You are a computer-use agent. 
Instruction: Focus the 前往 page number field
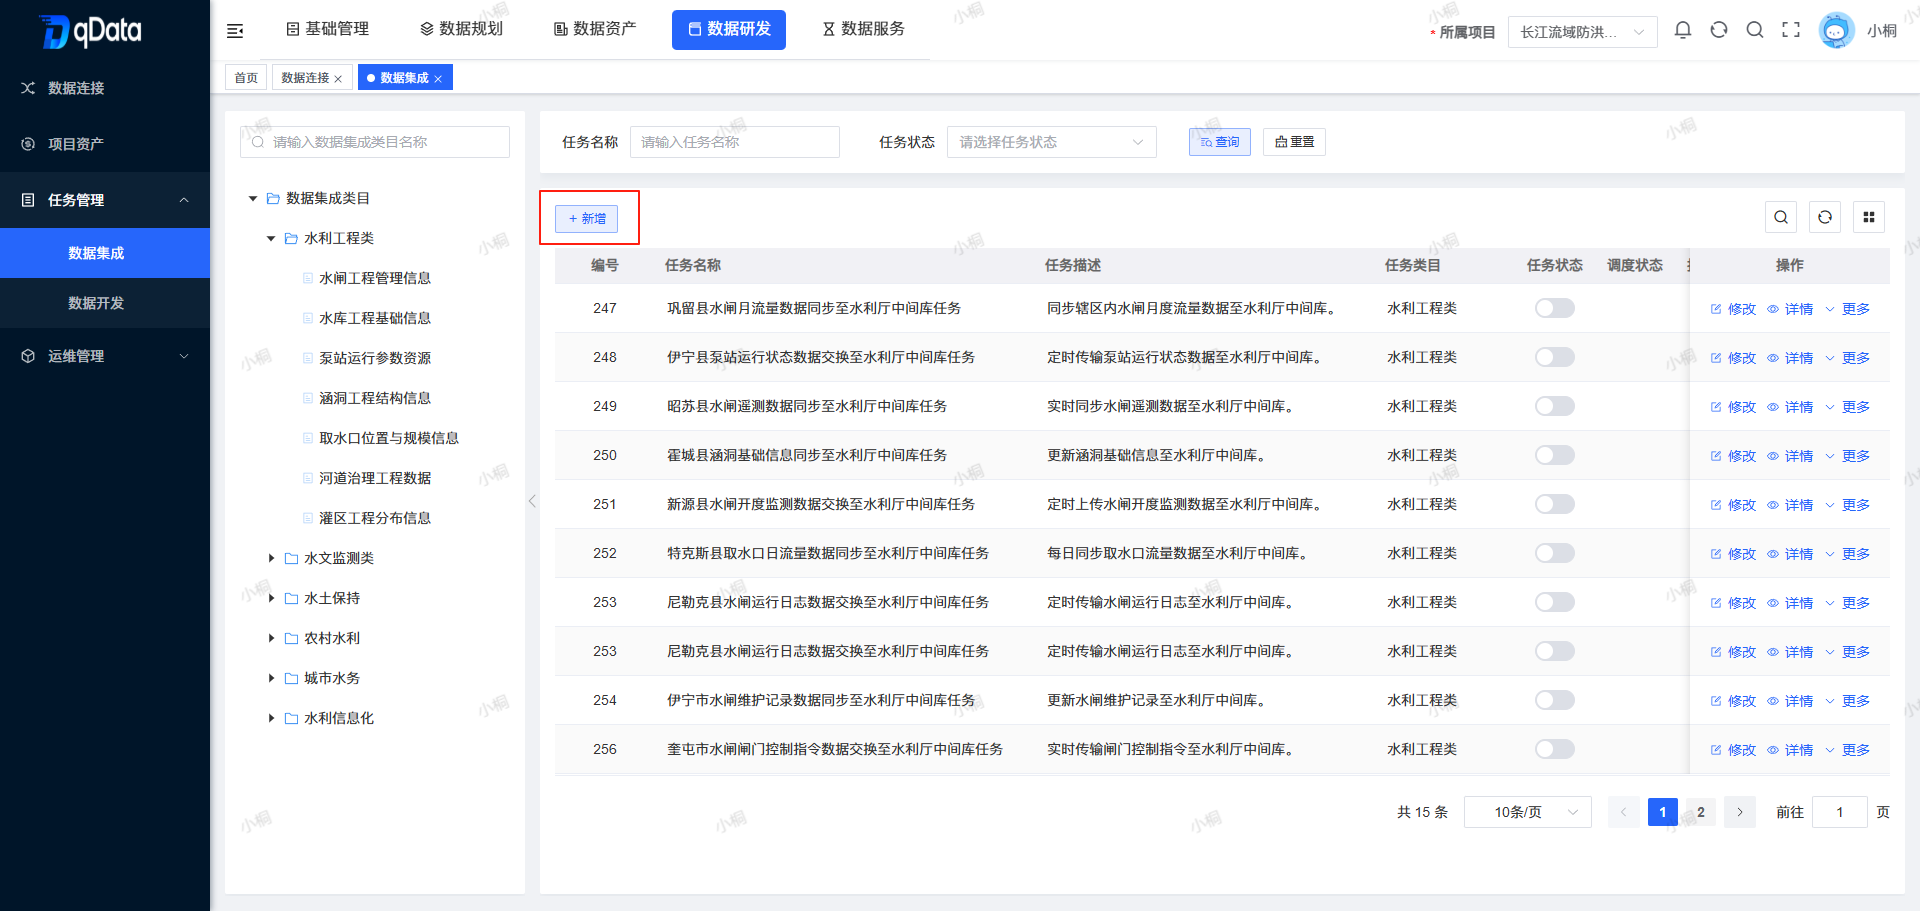point(1839,812)
